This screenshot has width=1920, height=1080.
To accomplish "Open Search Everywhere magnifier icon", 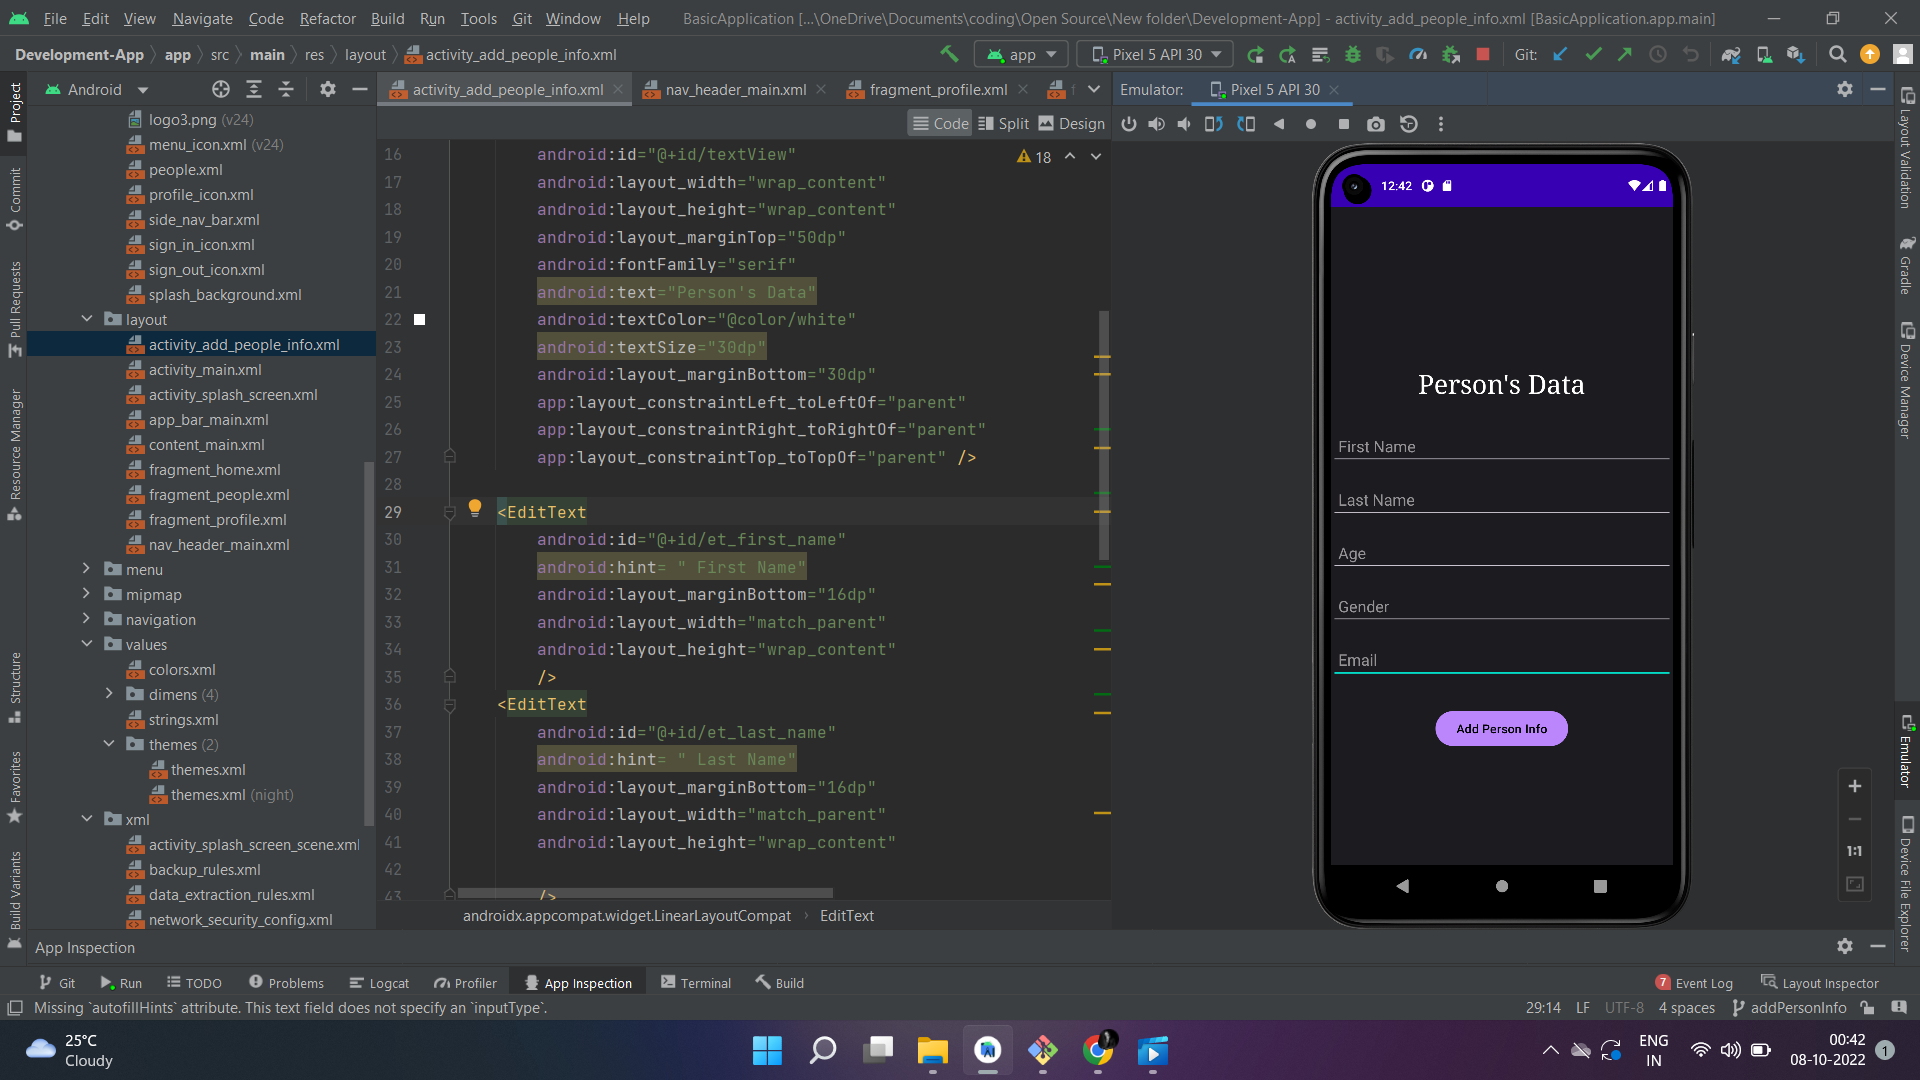I will [x=1837, y=54].
